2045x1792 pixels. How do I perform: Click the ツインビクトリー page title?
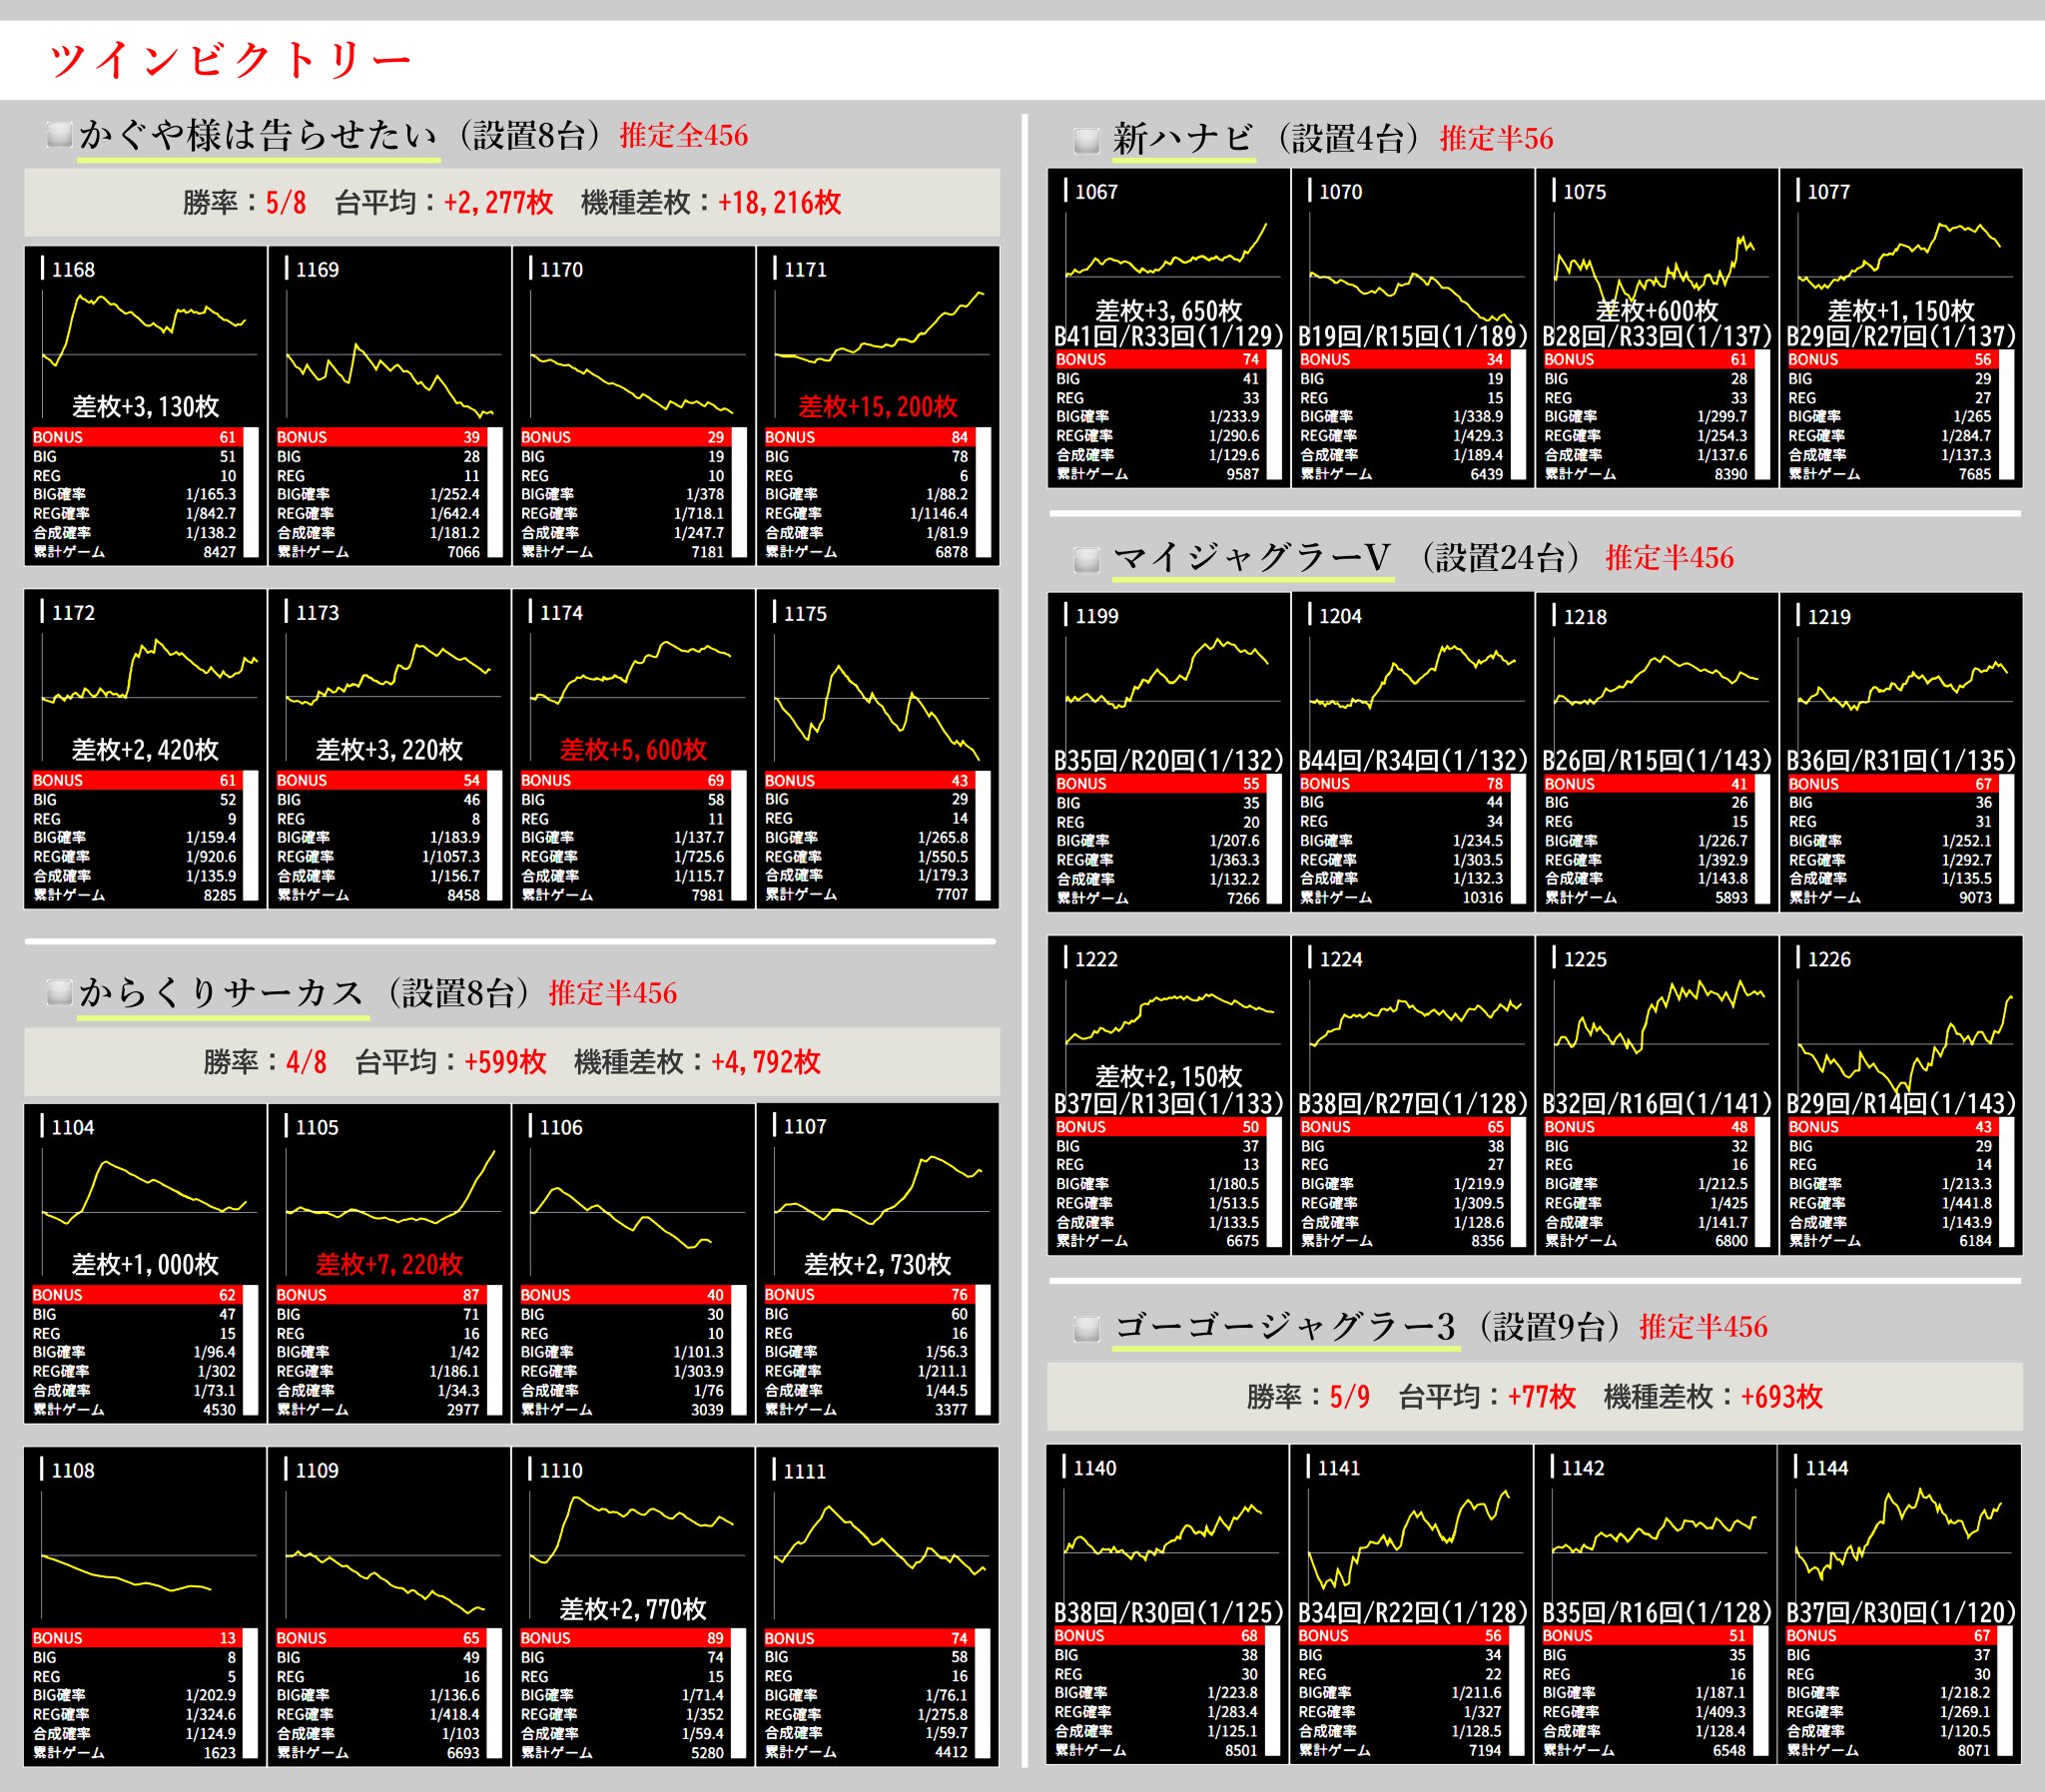coord(229,60)
